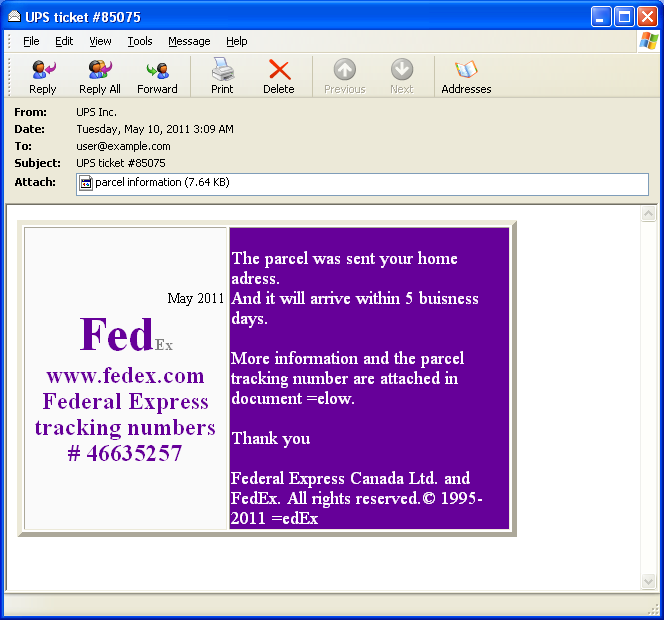Open the Addresses book
This screenshot has width=664, height=620.
tap(466, 76)
